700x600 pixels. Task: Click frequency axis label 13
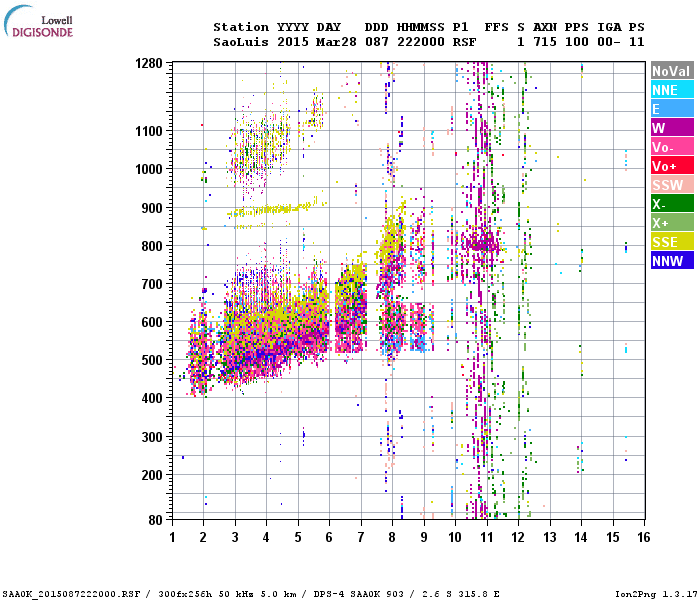coord(550,538)
